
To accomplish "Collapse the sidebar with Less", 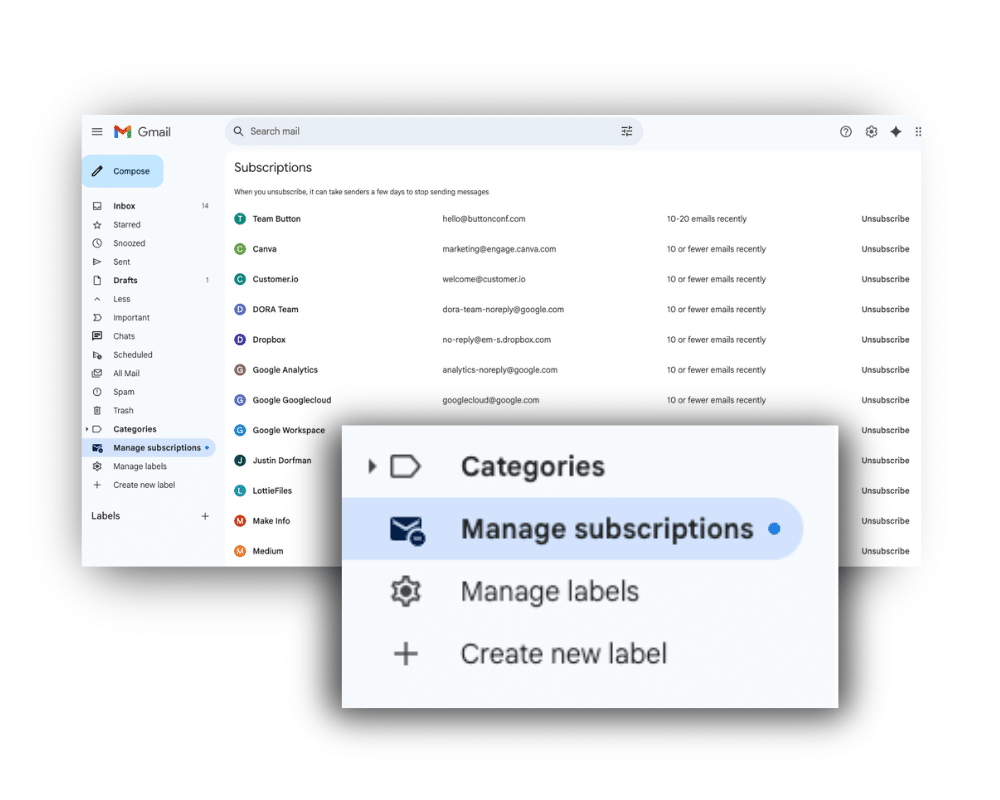I will coord(121,299).
